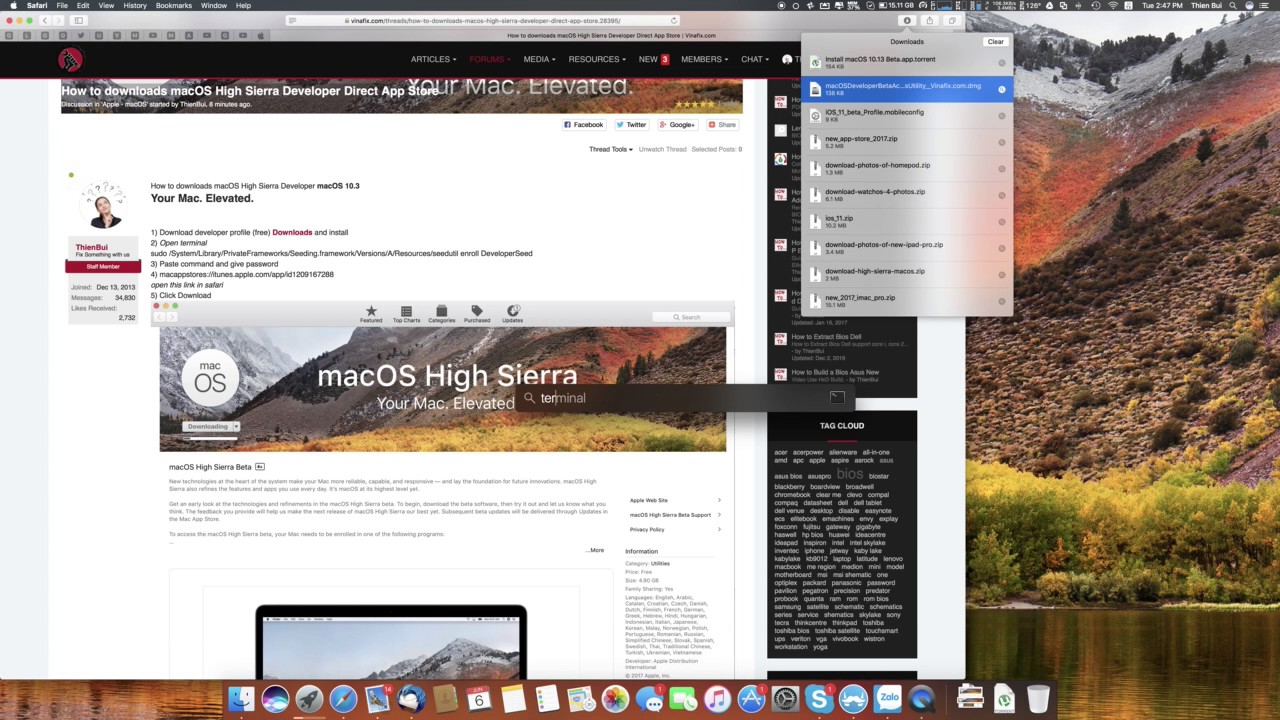Screen dimensions: 1280x720
Task: Click Unwatch Thread link
Action: [662, 149]
